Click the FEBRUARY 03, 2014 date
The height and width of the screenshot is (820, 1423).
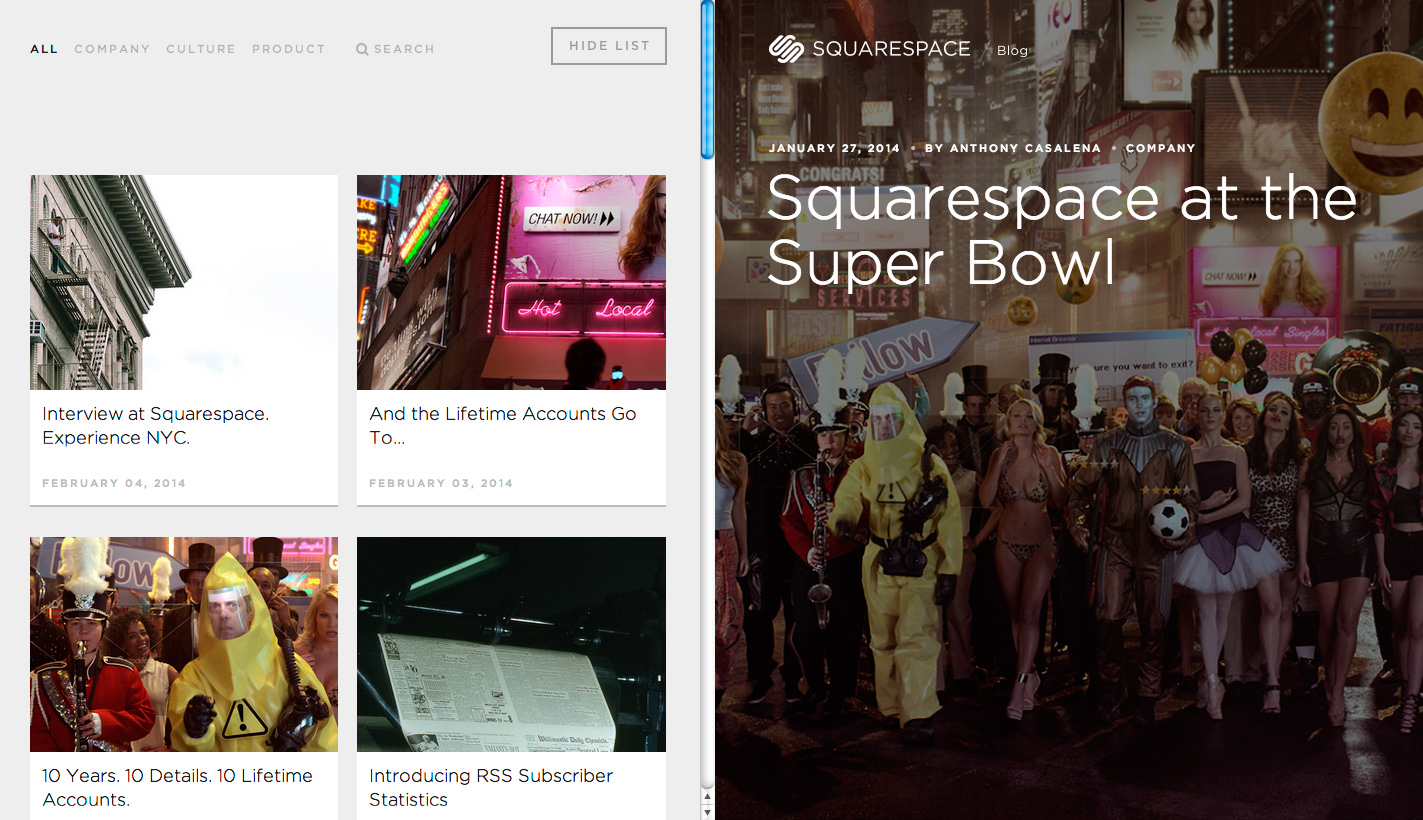point(441,483)
